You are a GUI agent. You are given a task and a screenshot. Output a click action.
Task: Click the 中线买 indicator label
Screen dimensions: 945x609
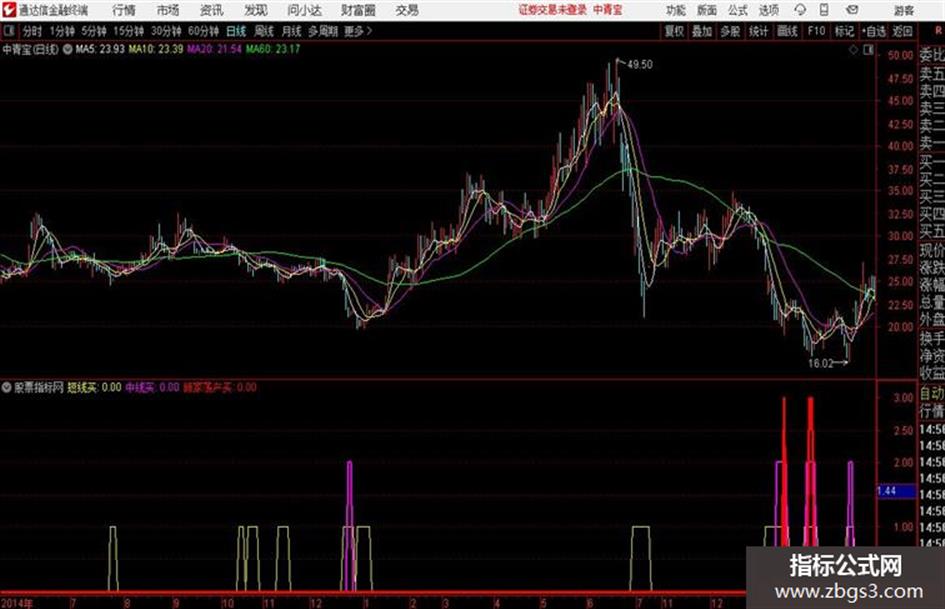pyautogui.click(x=140, y=388)
